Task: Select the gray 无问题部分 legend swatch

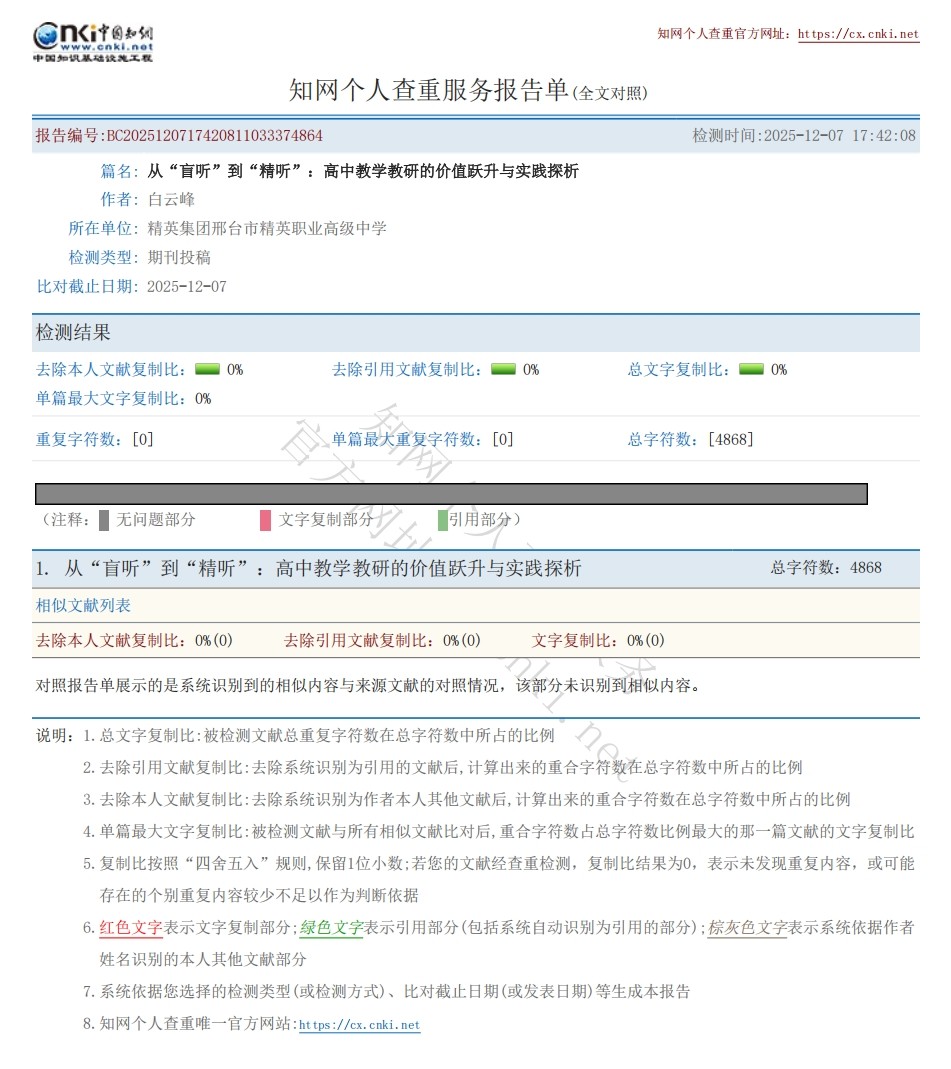Action: (104, 520)
